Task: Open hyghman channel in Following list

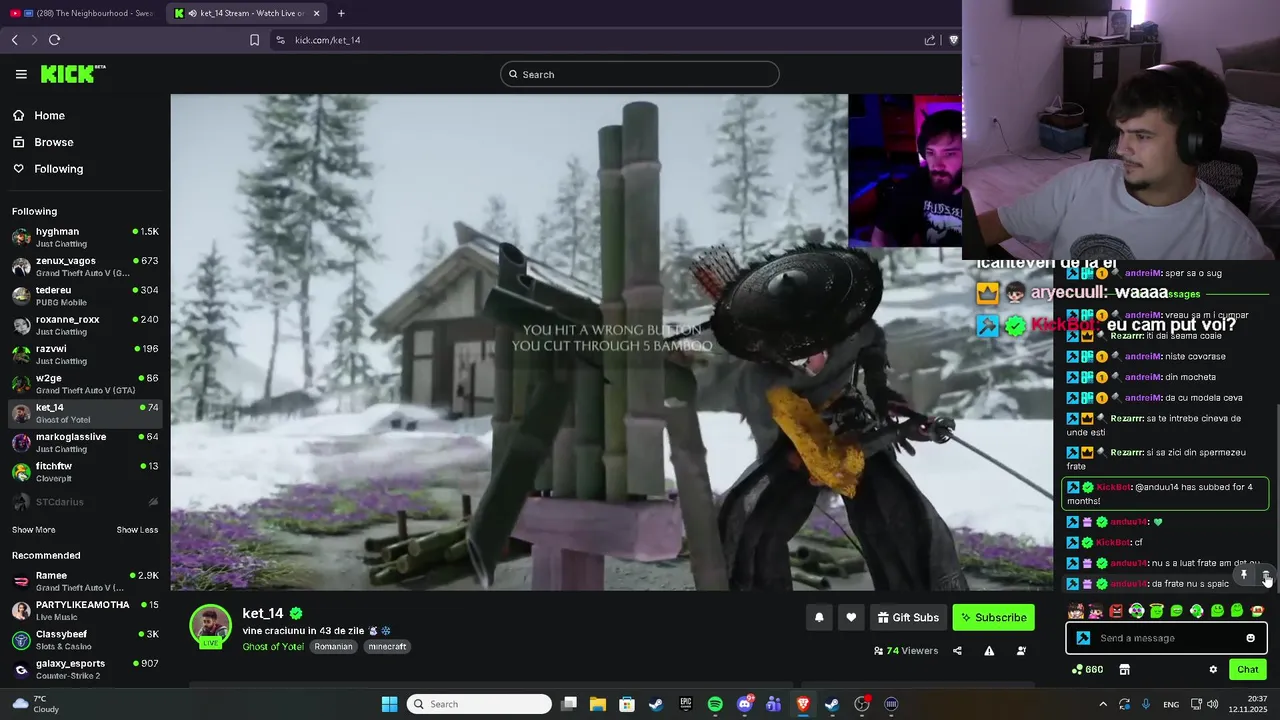Action: [85, 237]
